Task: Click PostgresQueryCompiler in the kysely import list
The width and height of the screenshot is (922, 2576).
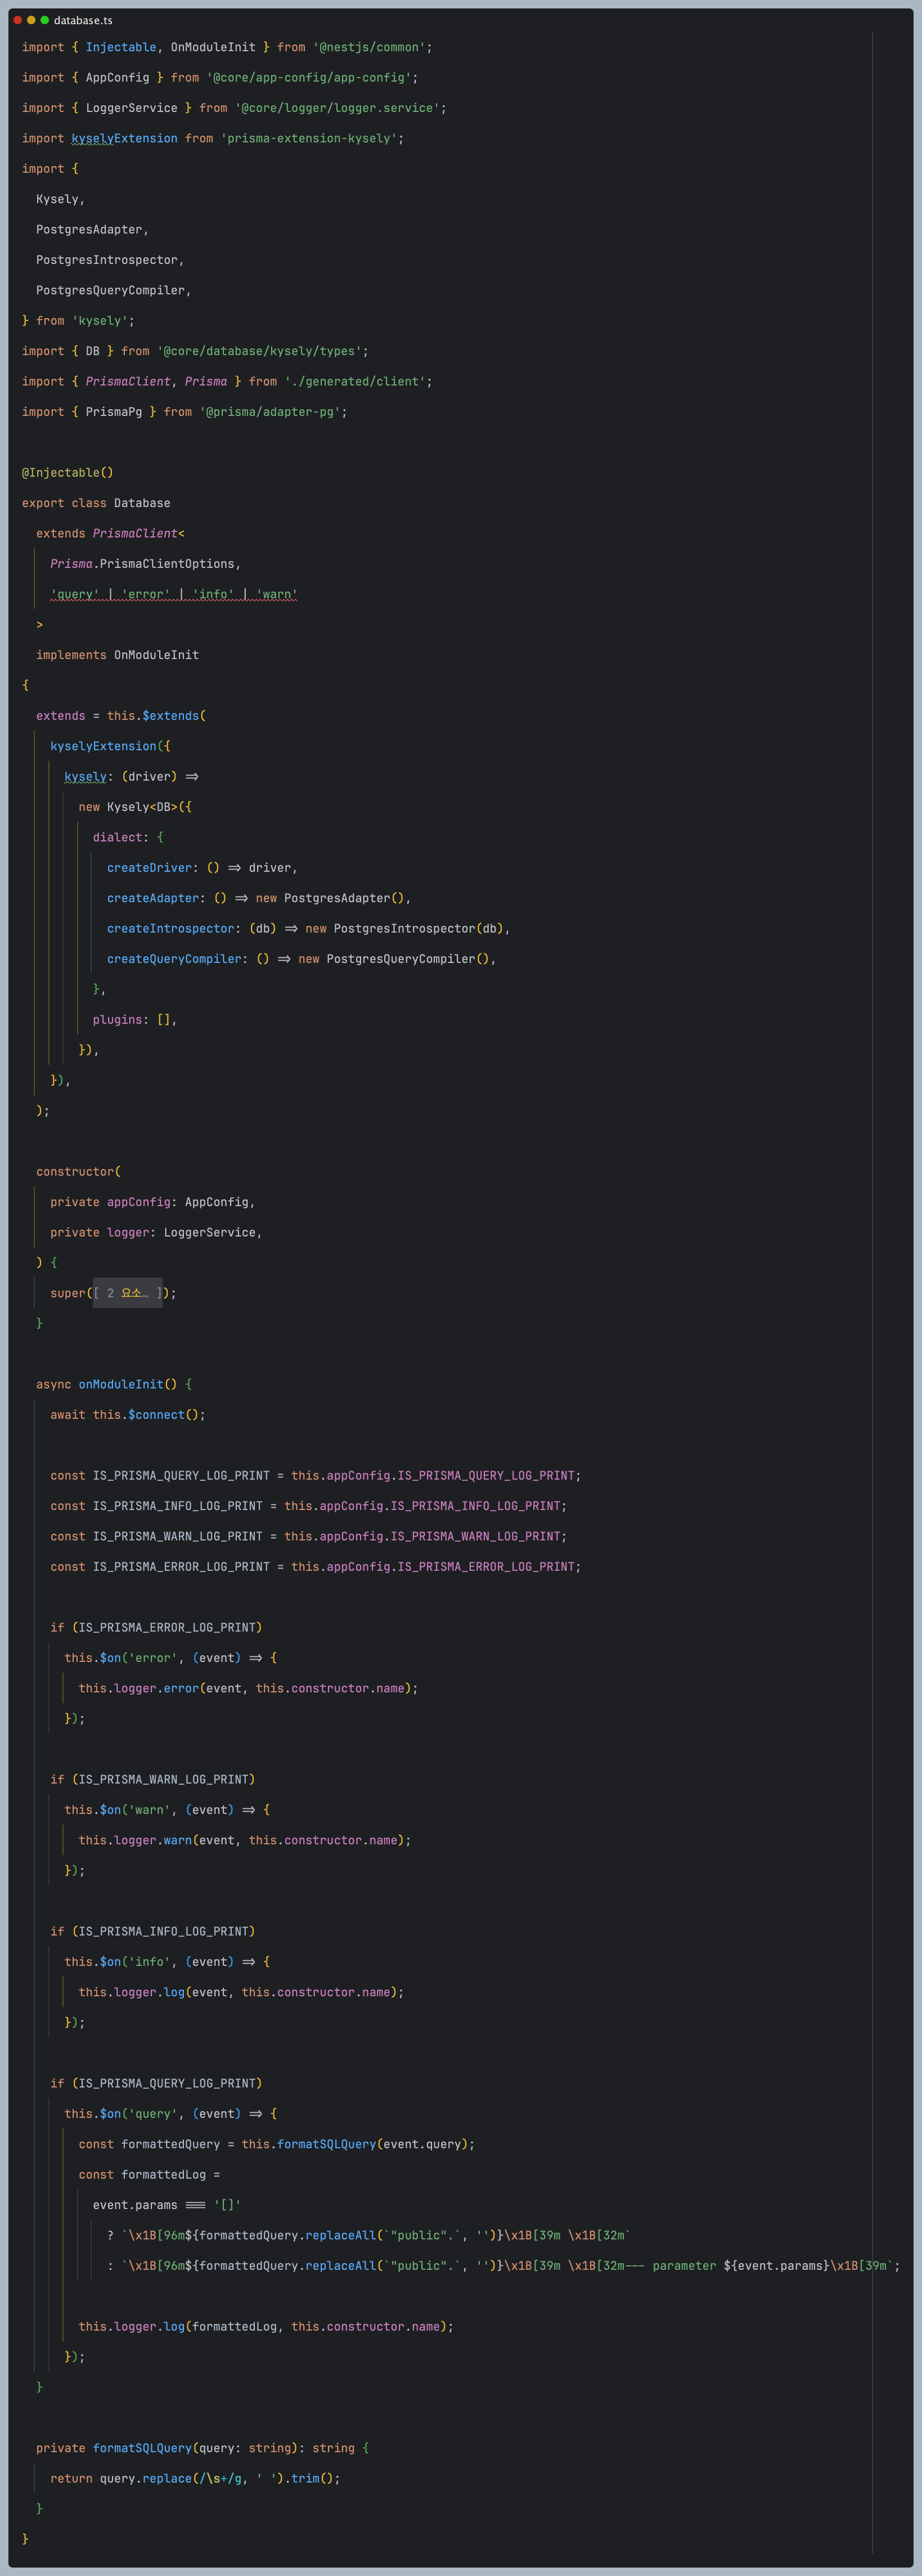Action: point(110,290)
